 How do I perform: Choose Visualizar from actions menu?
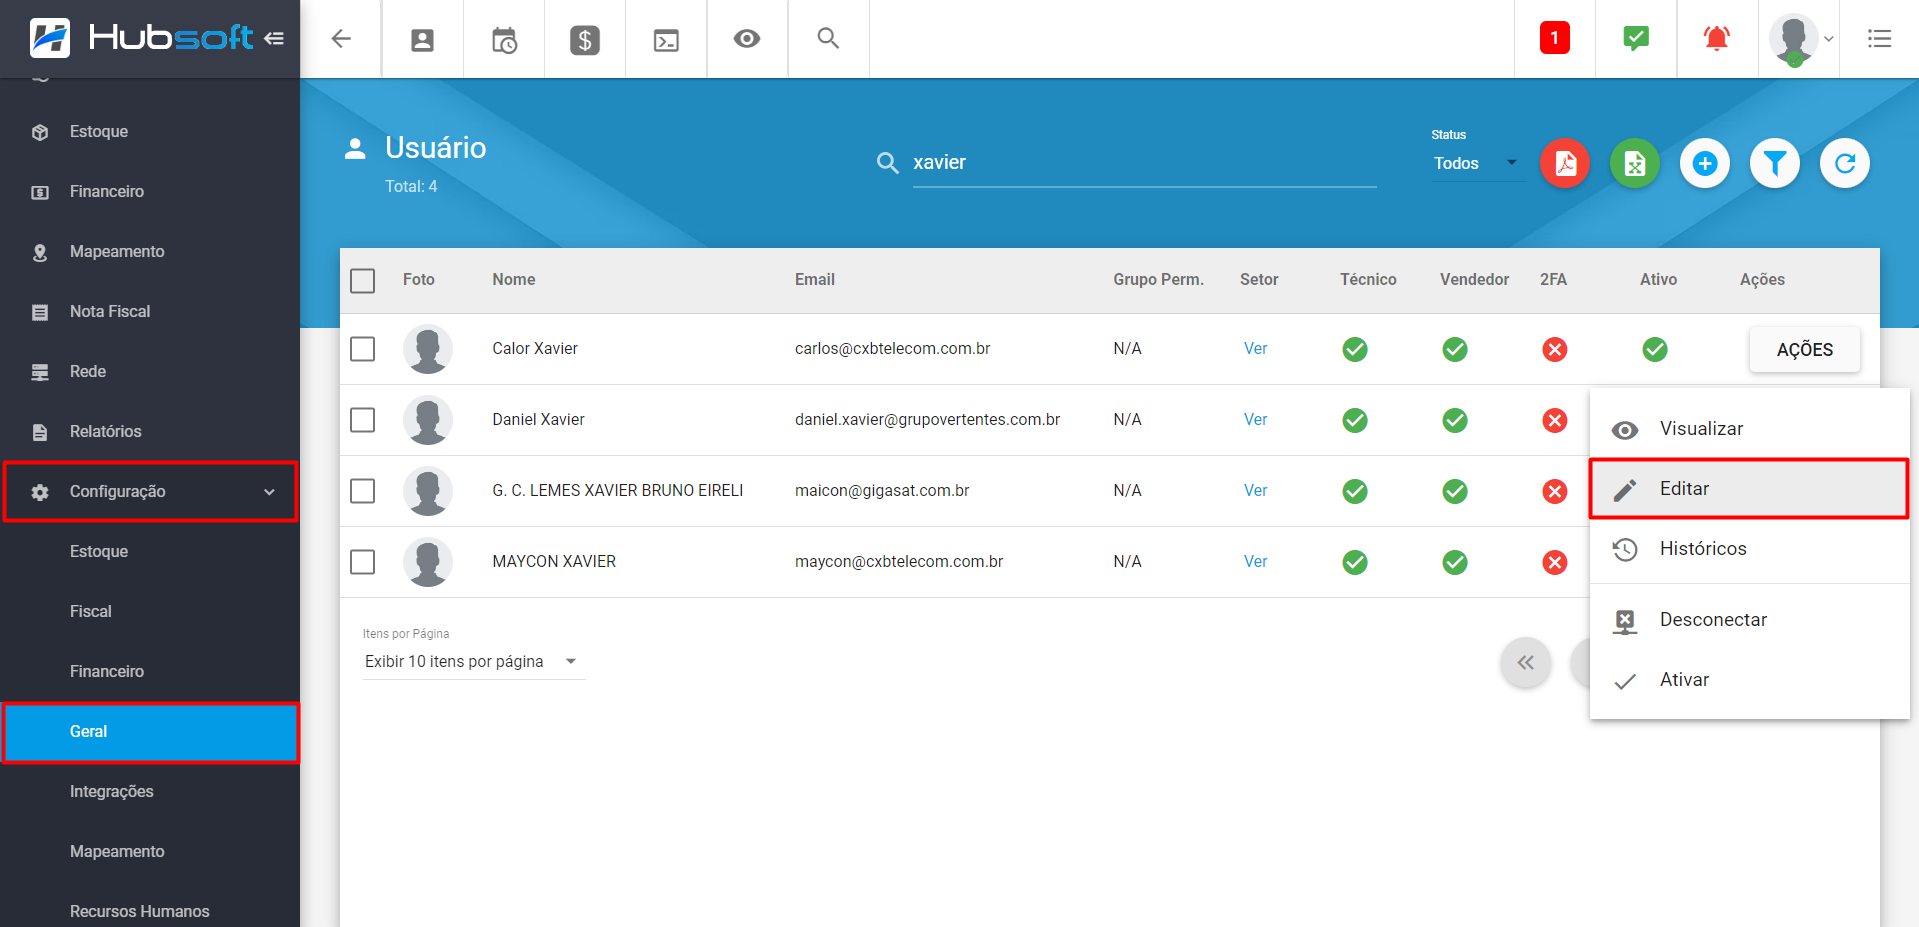1749,429
